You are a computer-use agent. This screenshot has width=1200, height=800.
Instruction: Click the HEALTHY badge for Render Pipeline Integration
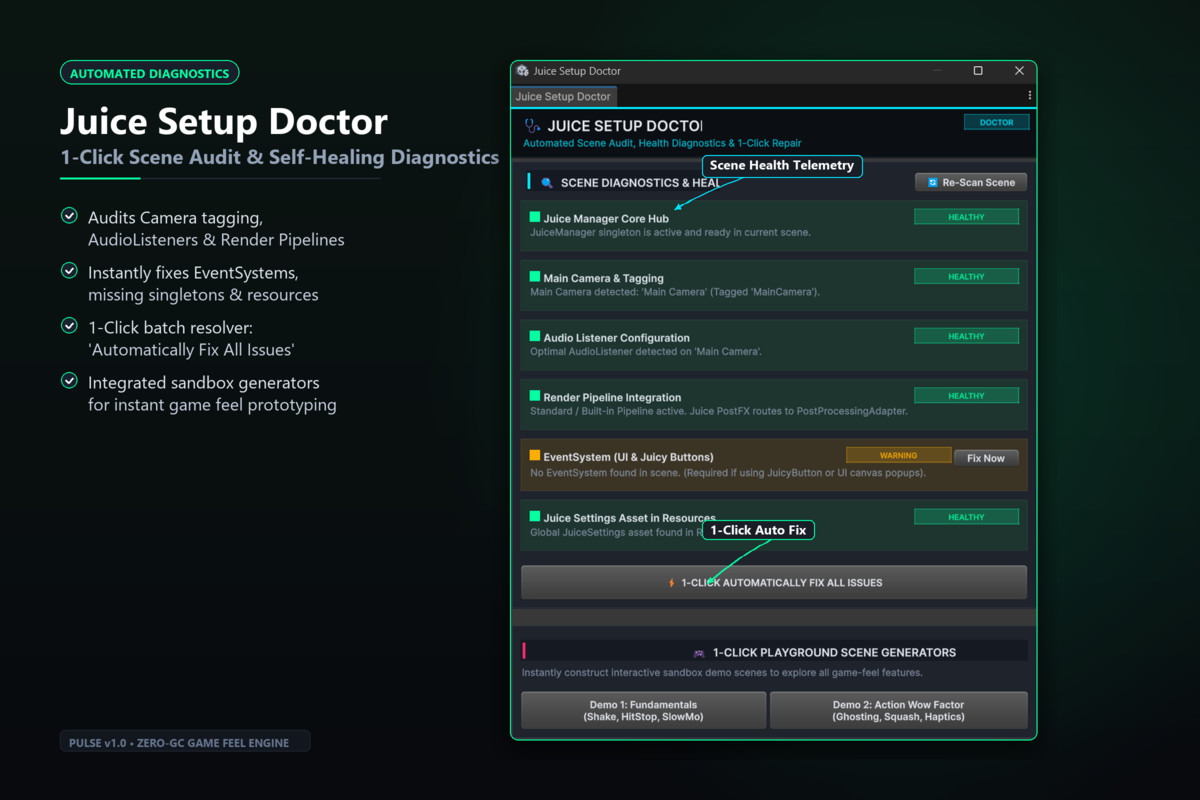tap(966, 396)
